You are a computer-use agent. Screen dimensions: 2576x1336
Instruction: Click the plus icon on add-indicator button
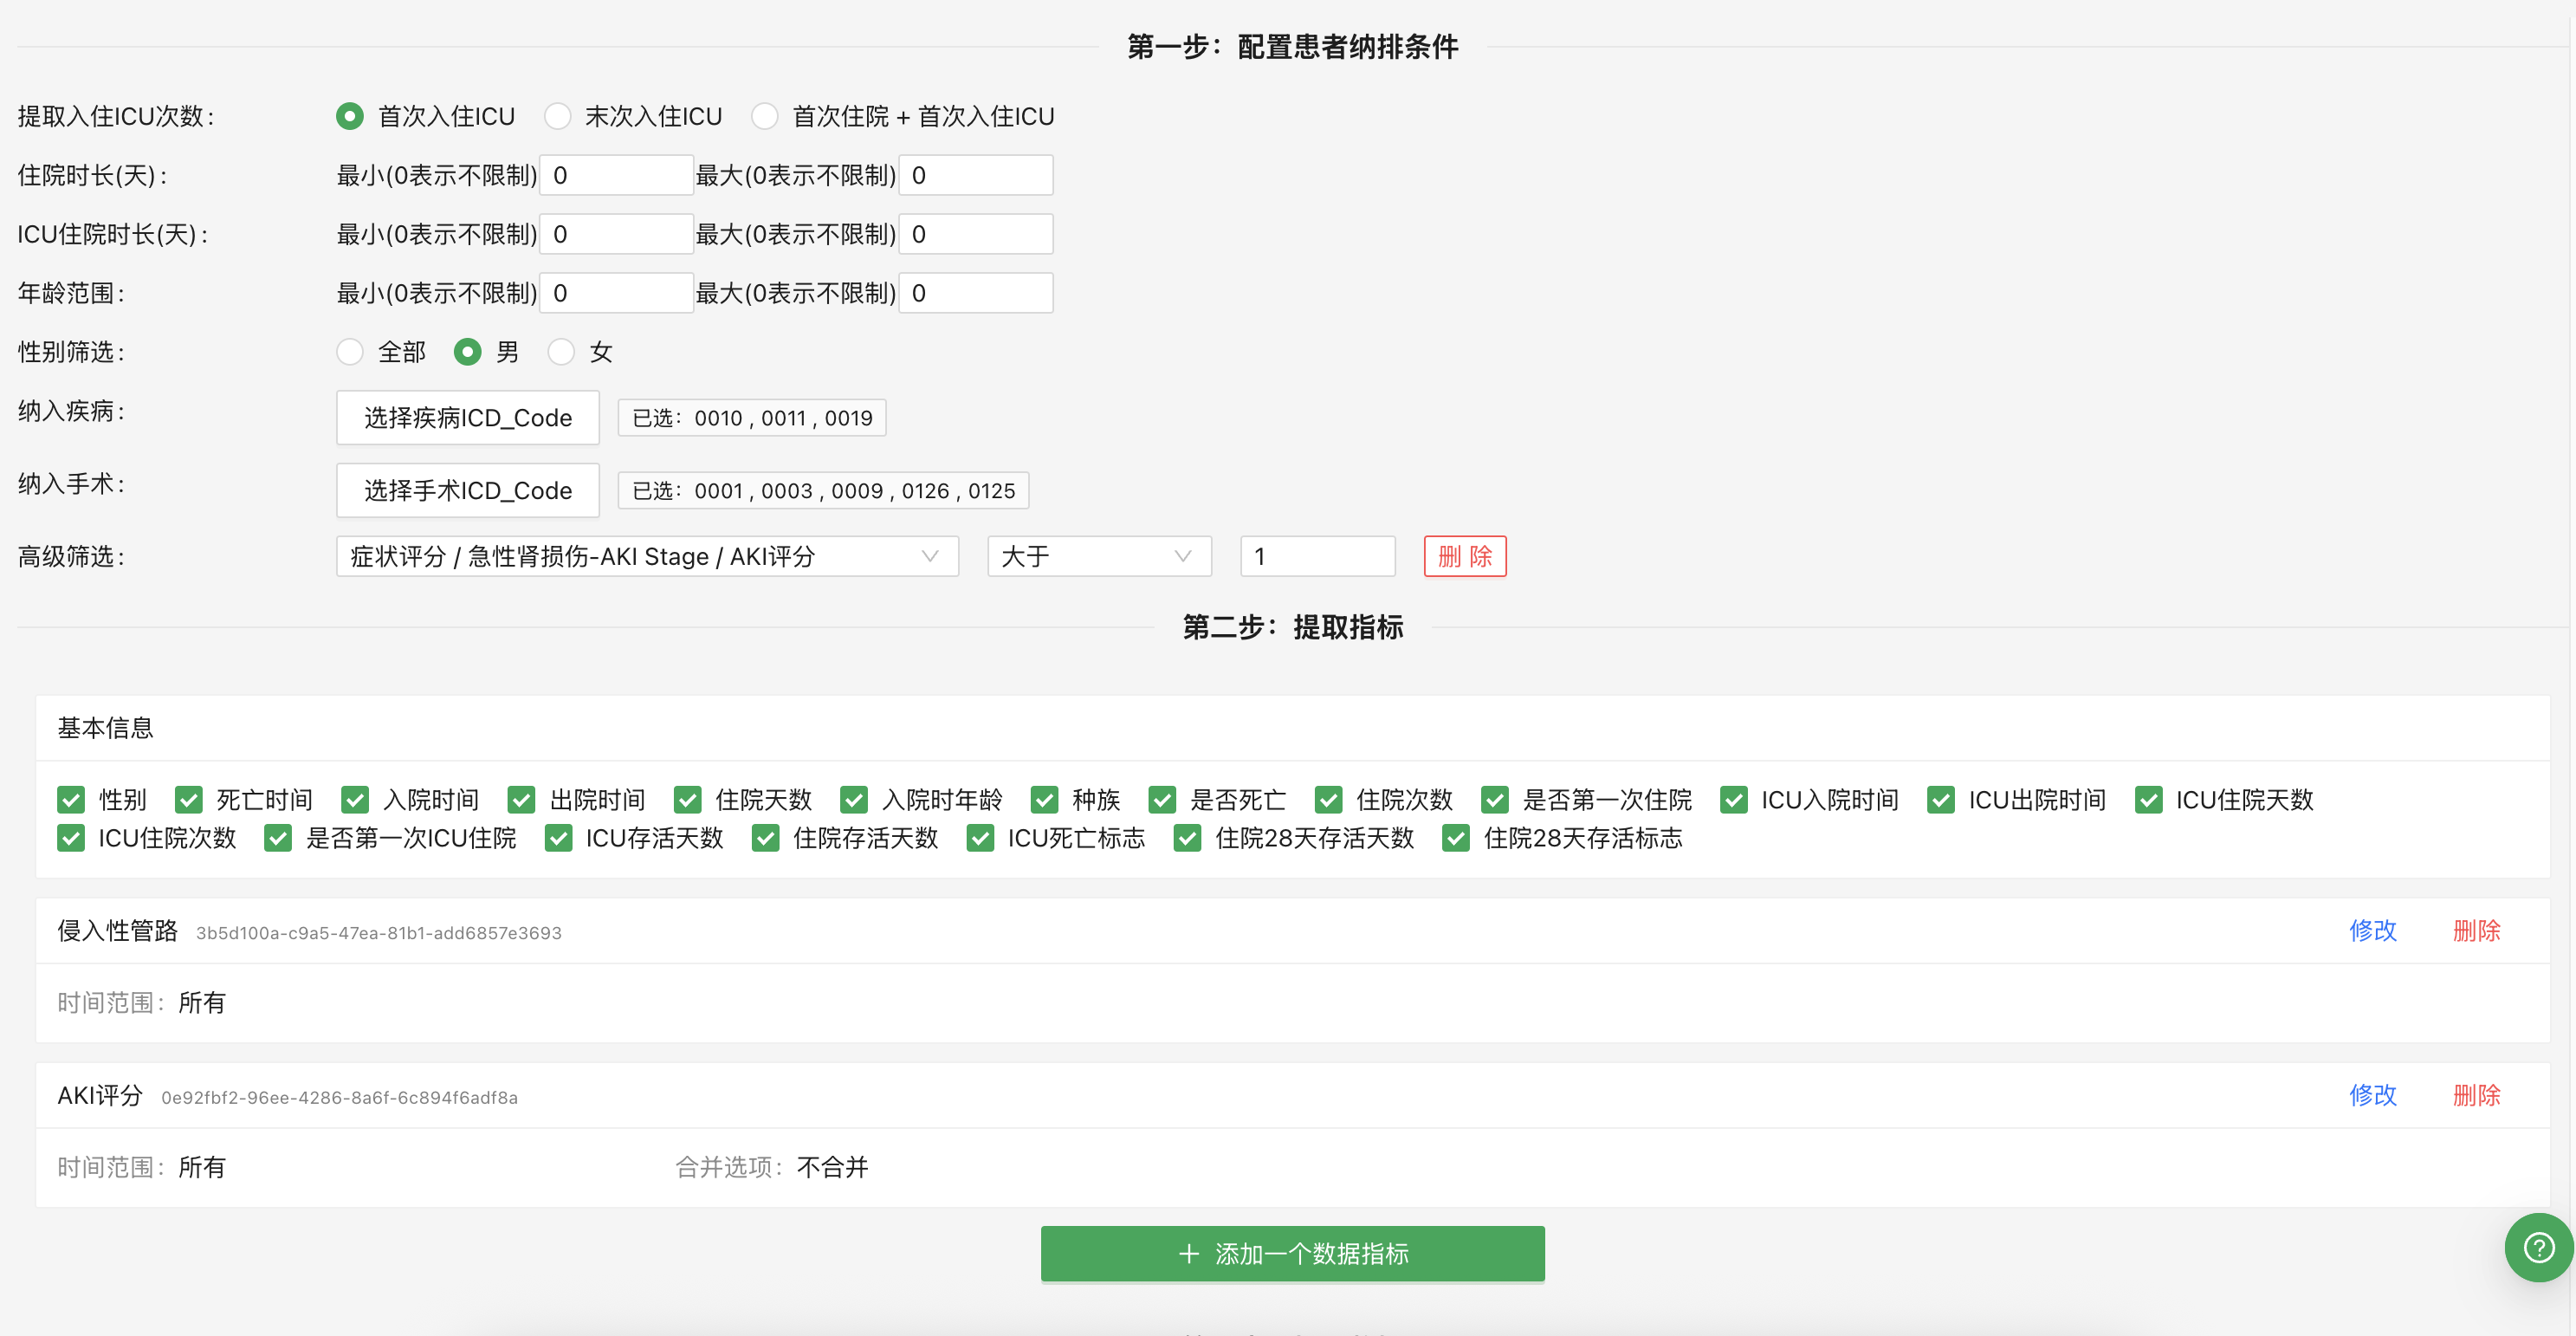[x=1188, y=1254]
